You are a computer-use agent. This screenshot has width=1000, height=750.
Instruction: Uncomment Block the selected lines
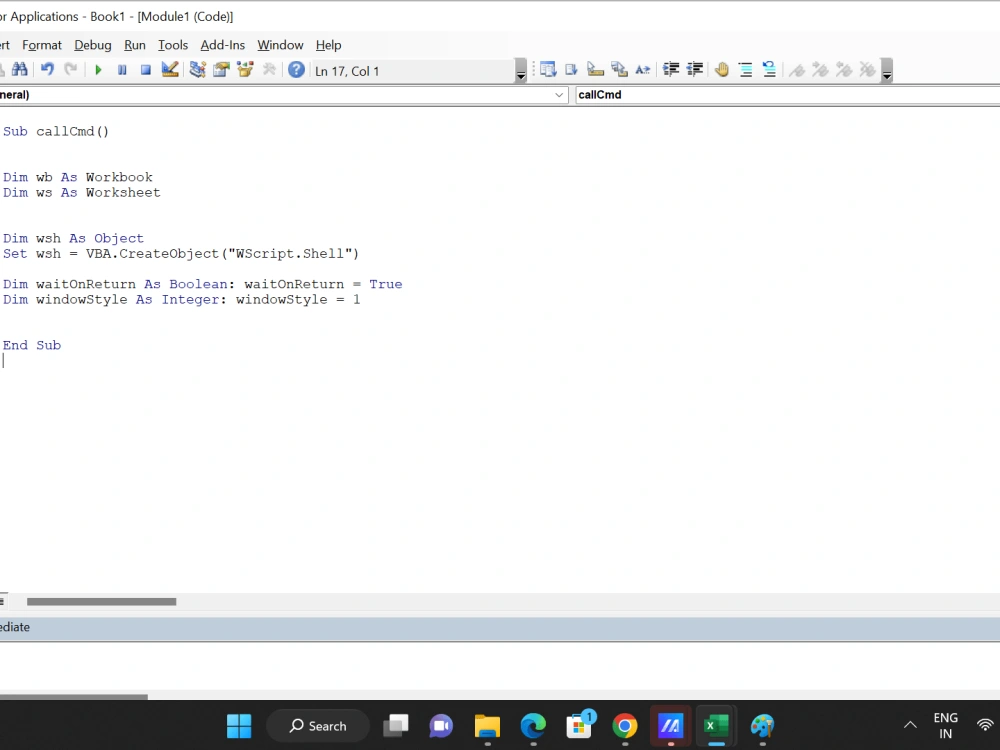pos(769,70)
